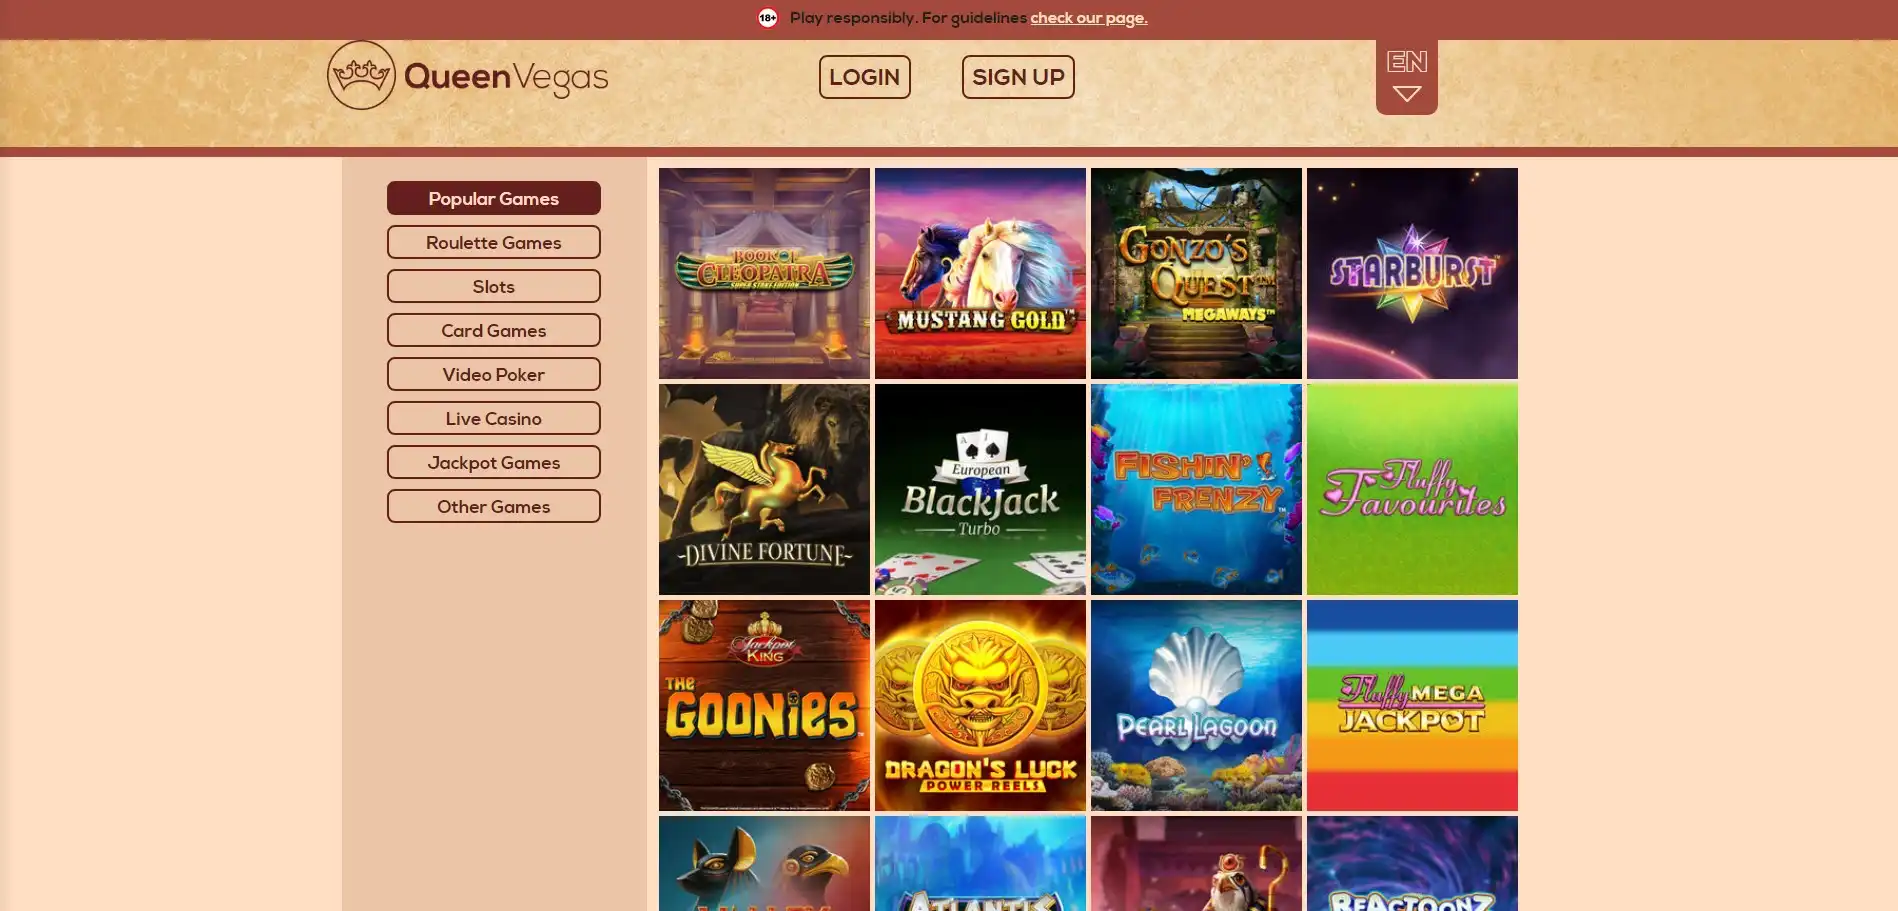This screenshot has width=1898, height=911.
Task: Open Gonzo's Quest Megaways tile
Action: click(x=1196, y=273)
